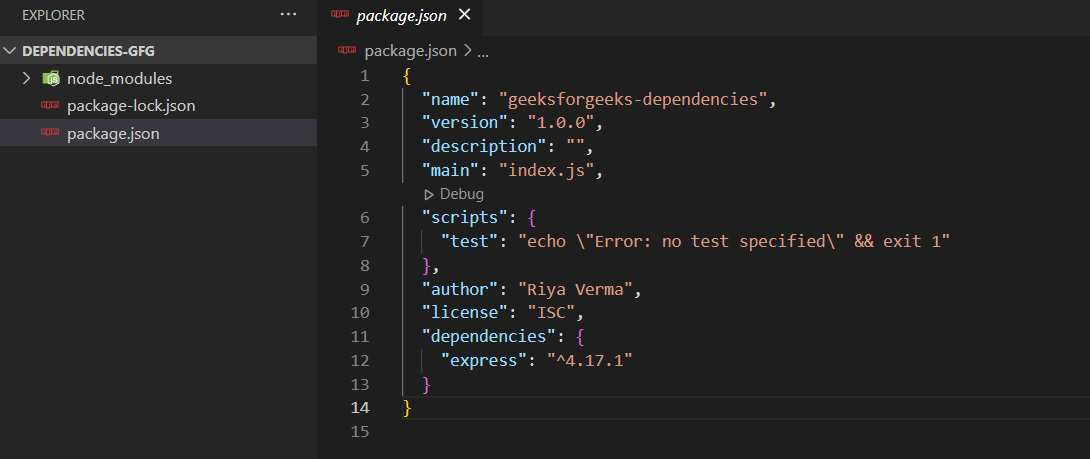The image size is (1090, 459).
Task: Click the breadcrumb ellipsis after package.json
Action: pos(482,50)
